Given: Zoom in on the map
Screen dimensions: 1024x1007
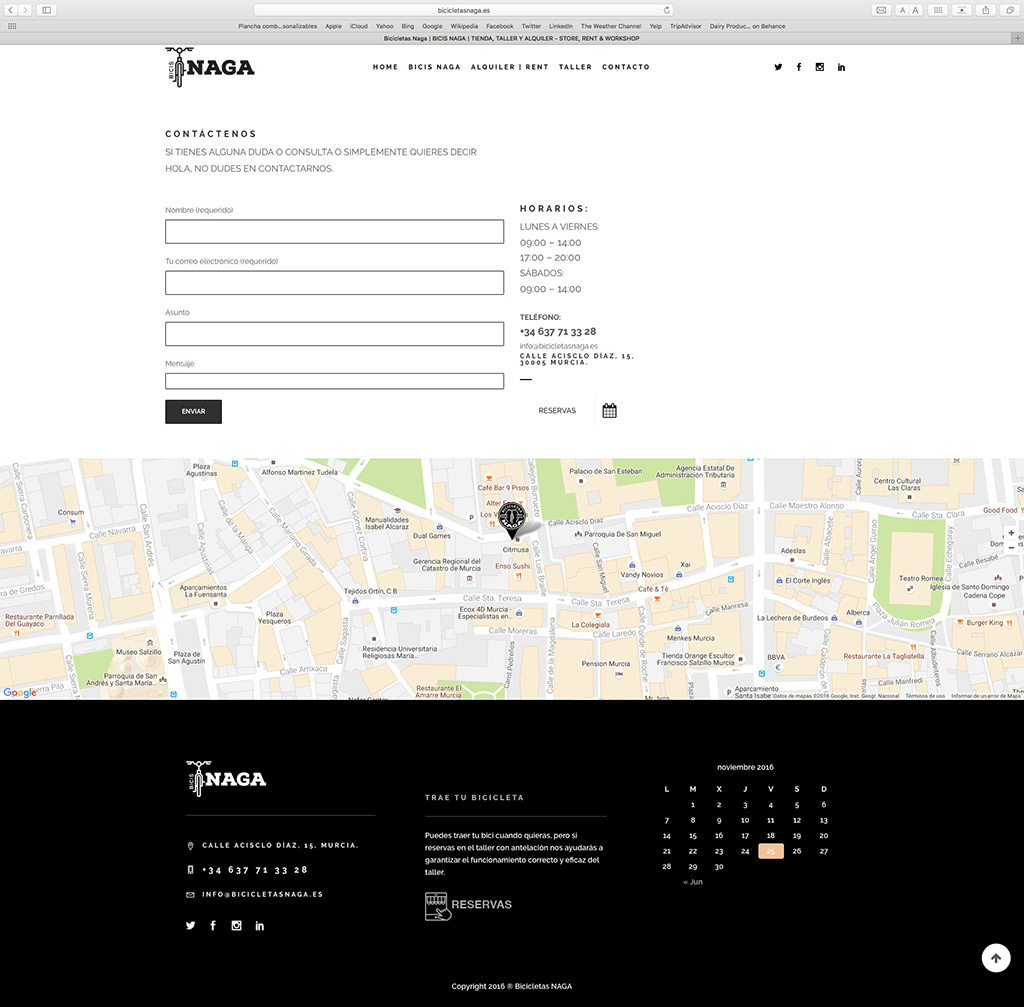Looking at the screenshot, I should click(x=1011, y=533).
